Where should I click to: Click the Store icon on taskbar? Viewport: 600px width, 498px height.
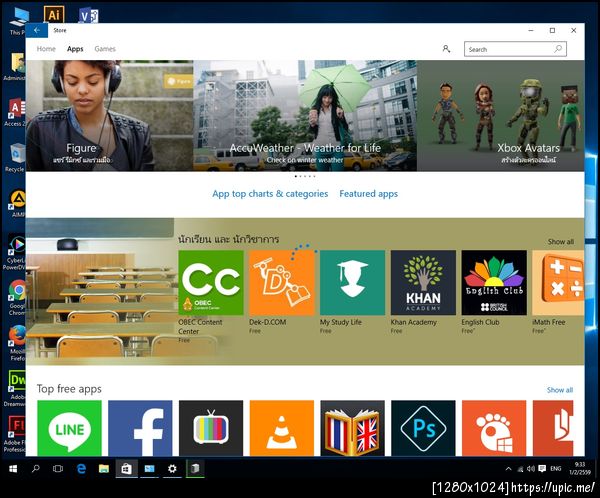127,469
